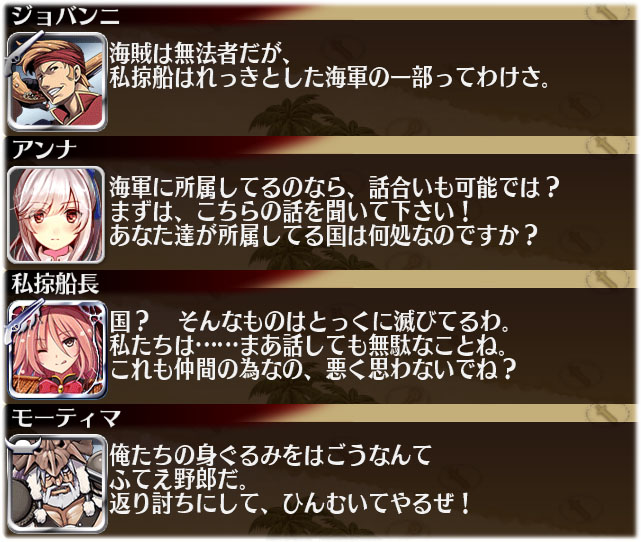
Task: Click Anna's white-haired portrait icon
Action: click(56, 215)
